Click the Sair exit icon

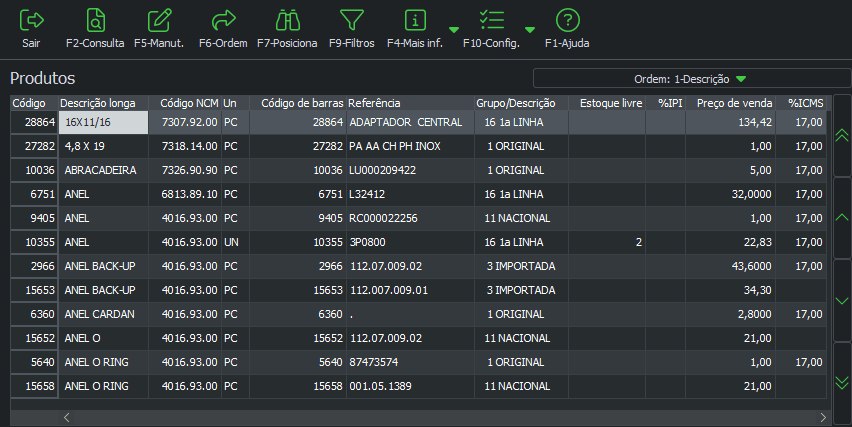(x=32, y=21)
